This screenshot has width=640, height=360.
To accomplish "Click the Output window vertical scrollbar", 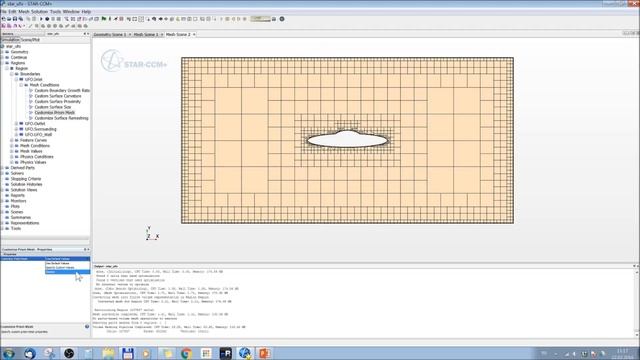I will pos(637,303).
